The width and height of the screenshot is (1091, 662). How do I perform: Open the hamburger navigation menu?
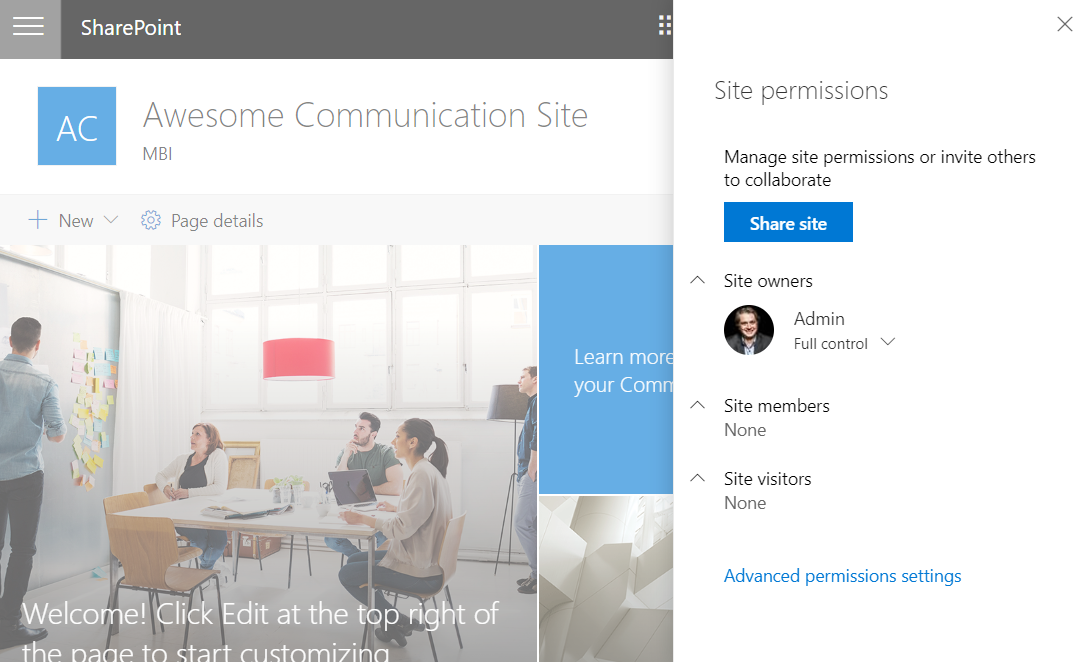pos(28,27)
